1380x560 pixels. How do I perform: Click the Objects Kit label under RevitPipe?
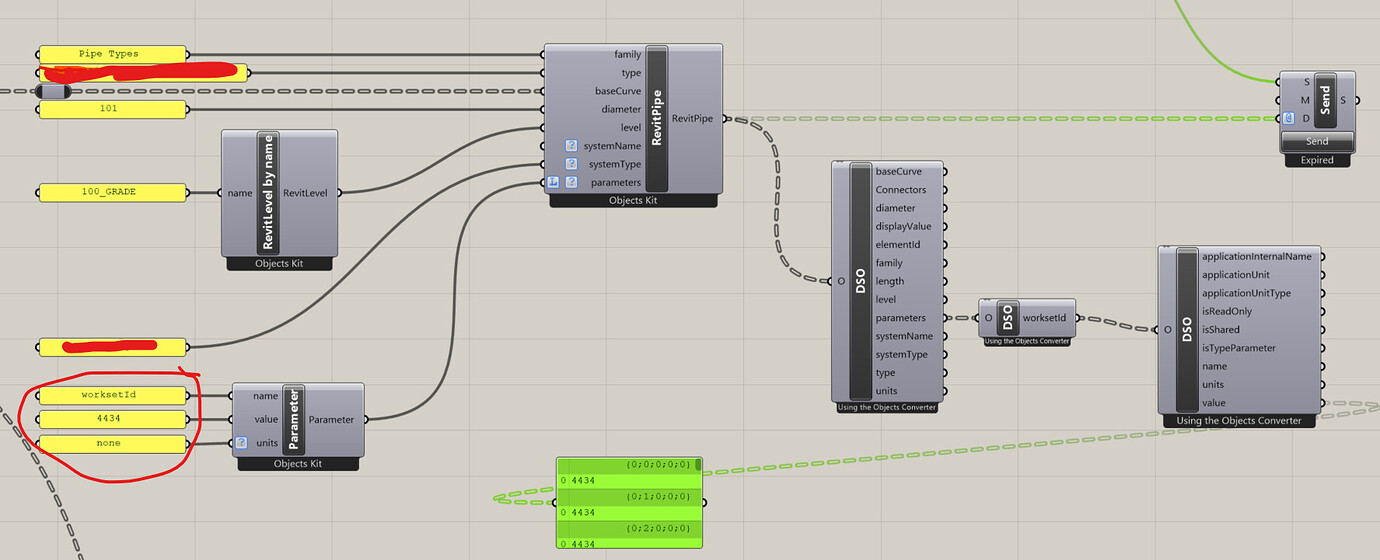(x=633, y=201)
